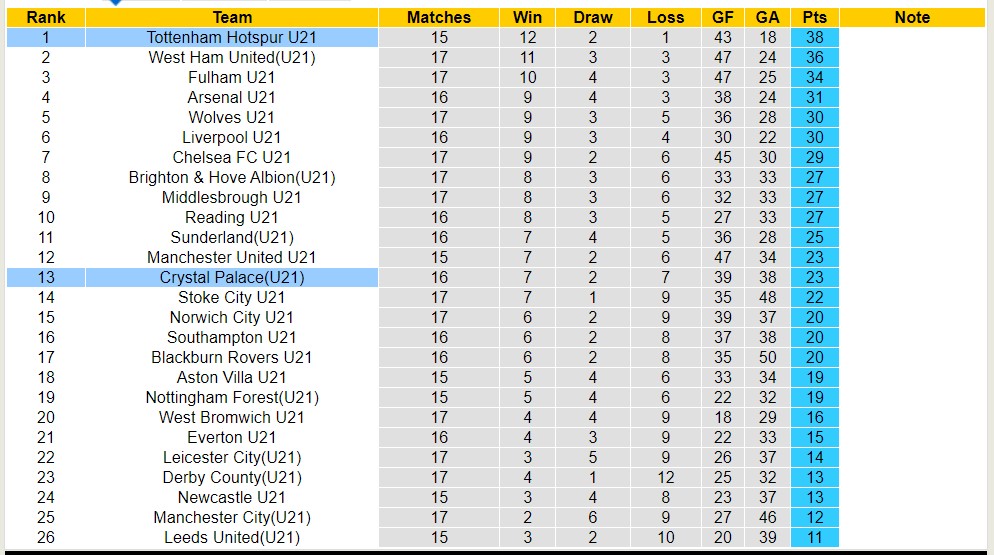
Task: Open the Chelsea FC U21 team link
Action: 232,157
